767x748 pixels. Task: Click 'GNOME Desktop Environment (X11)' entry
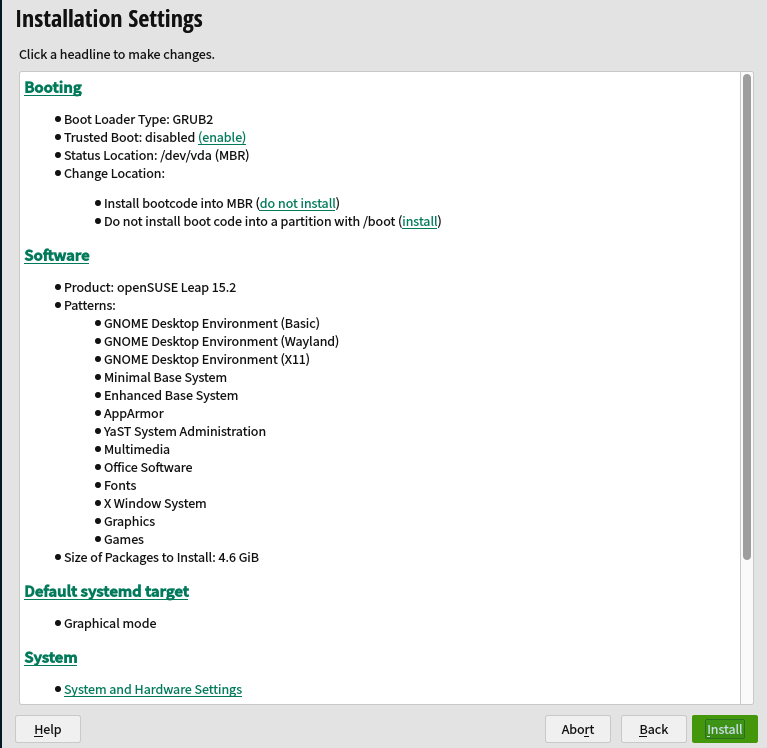pos(207,360)
